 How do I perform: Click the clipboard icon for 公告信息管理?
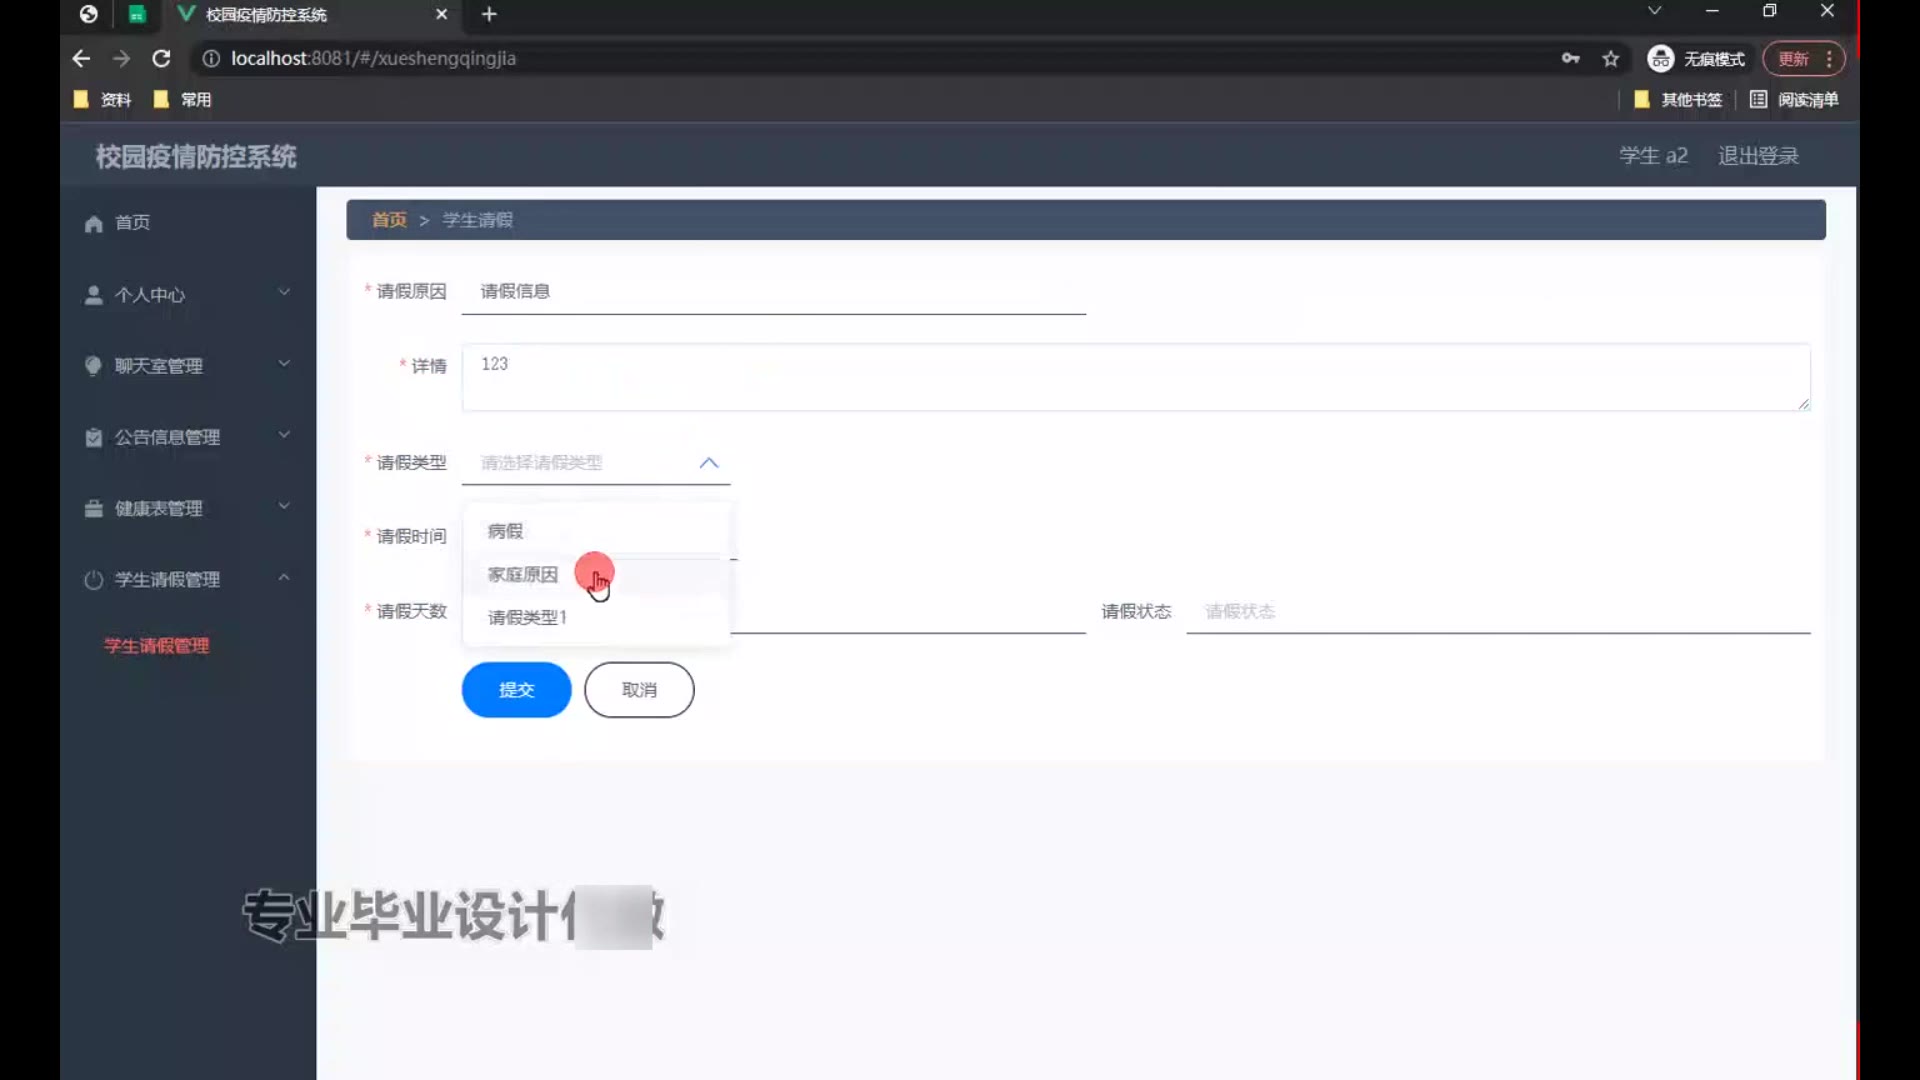[x=94, y=438]
